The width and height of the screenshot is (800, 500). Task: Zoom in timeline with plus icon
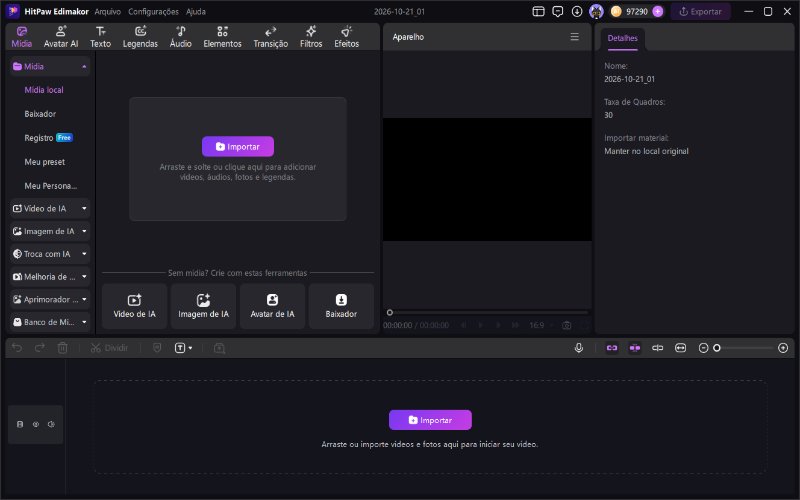click(783, 348)
